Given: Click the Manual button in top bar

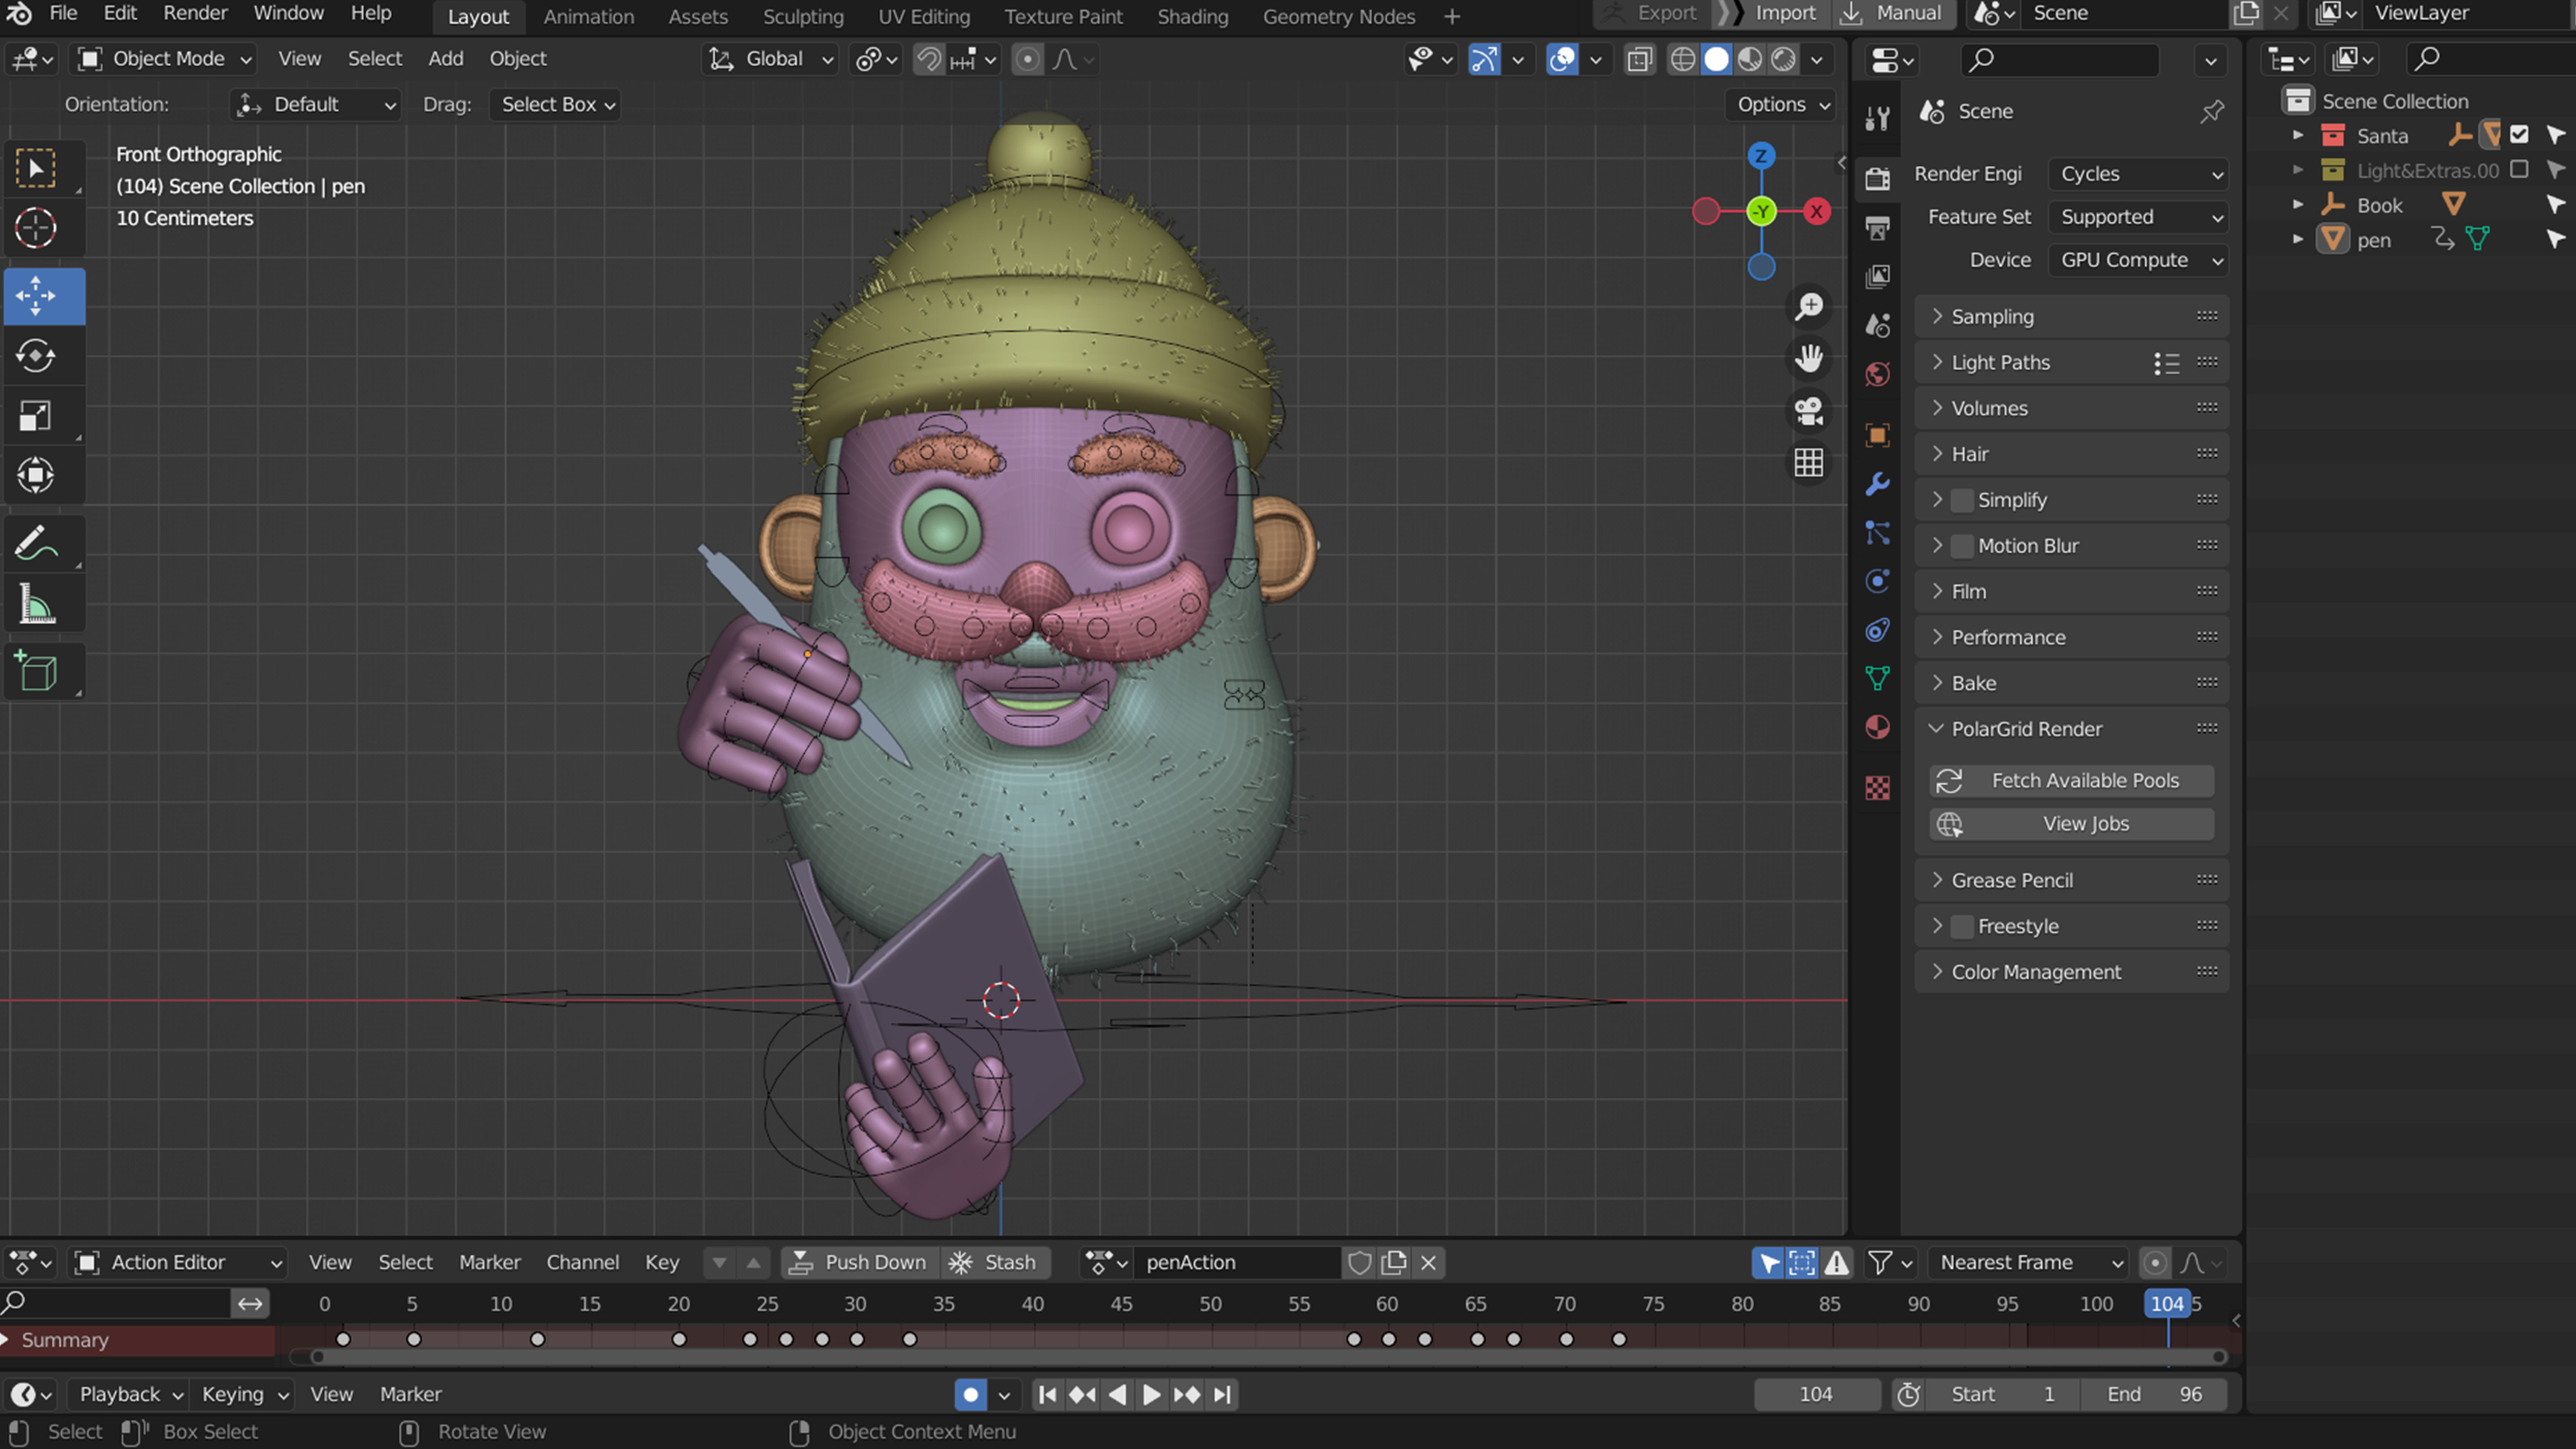Looking at the screenshot, I should tap(1894, 14).
